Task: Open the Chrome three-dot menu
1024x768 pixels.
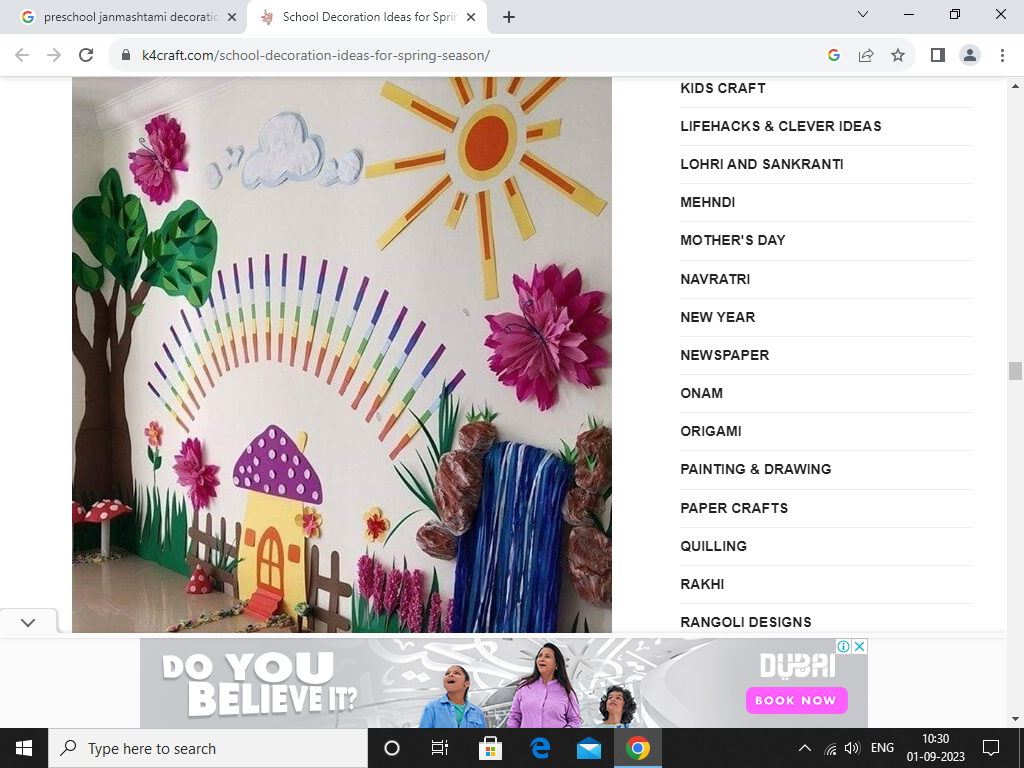Action: coord(1002,55)
